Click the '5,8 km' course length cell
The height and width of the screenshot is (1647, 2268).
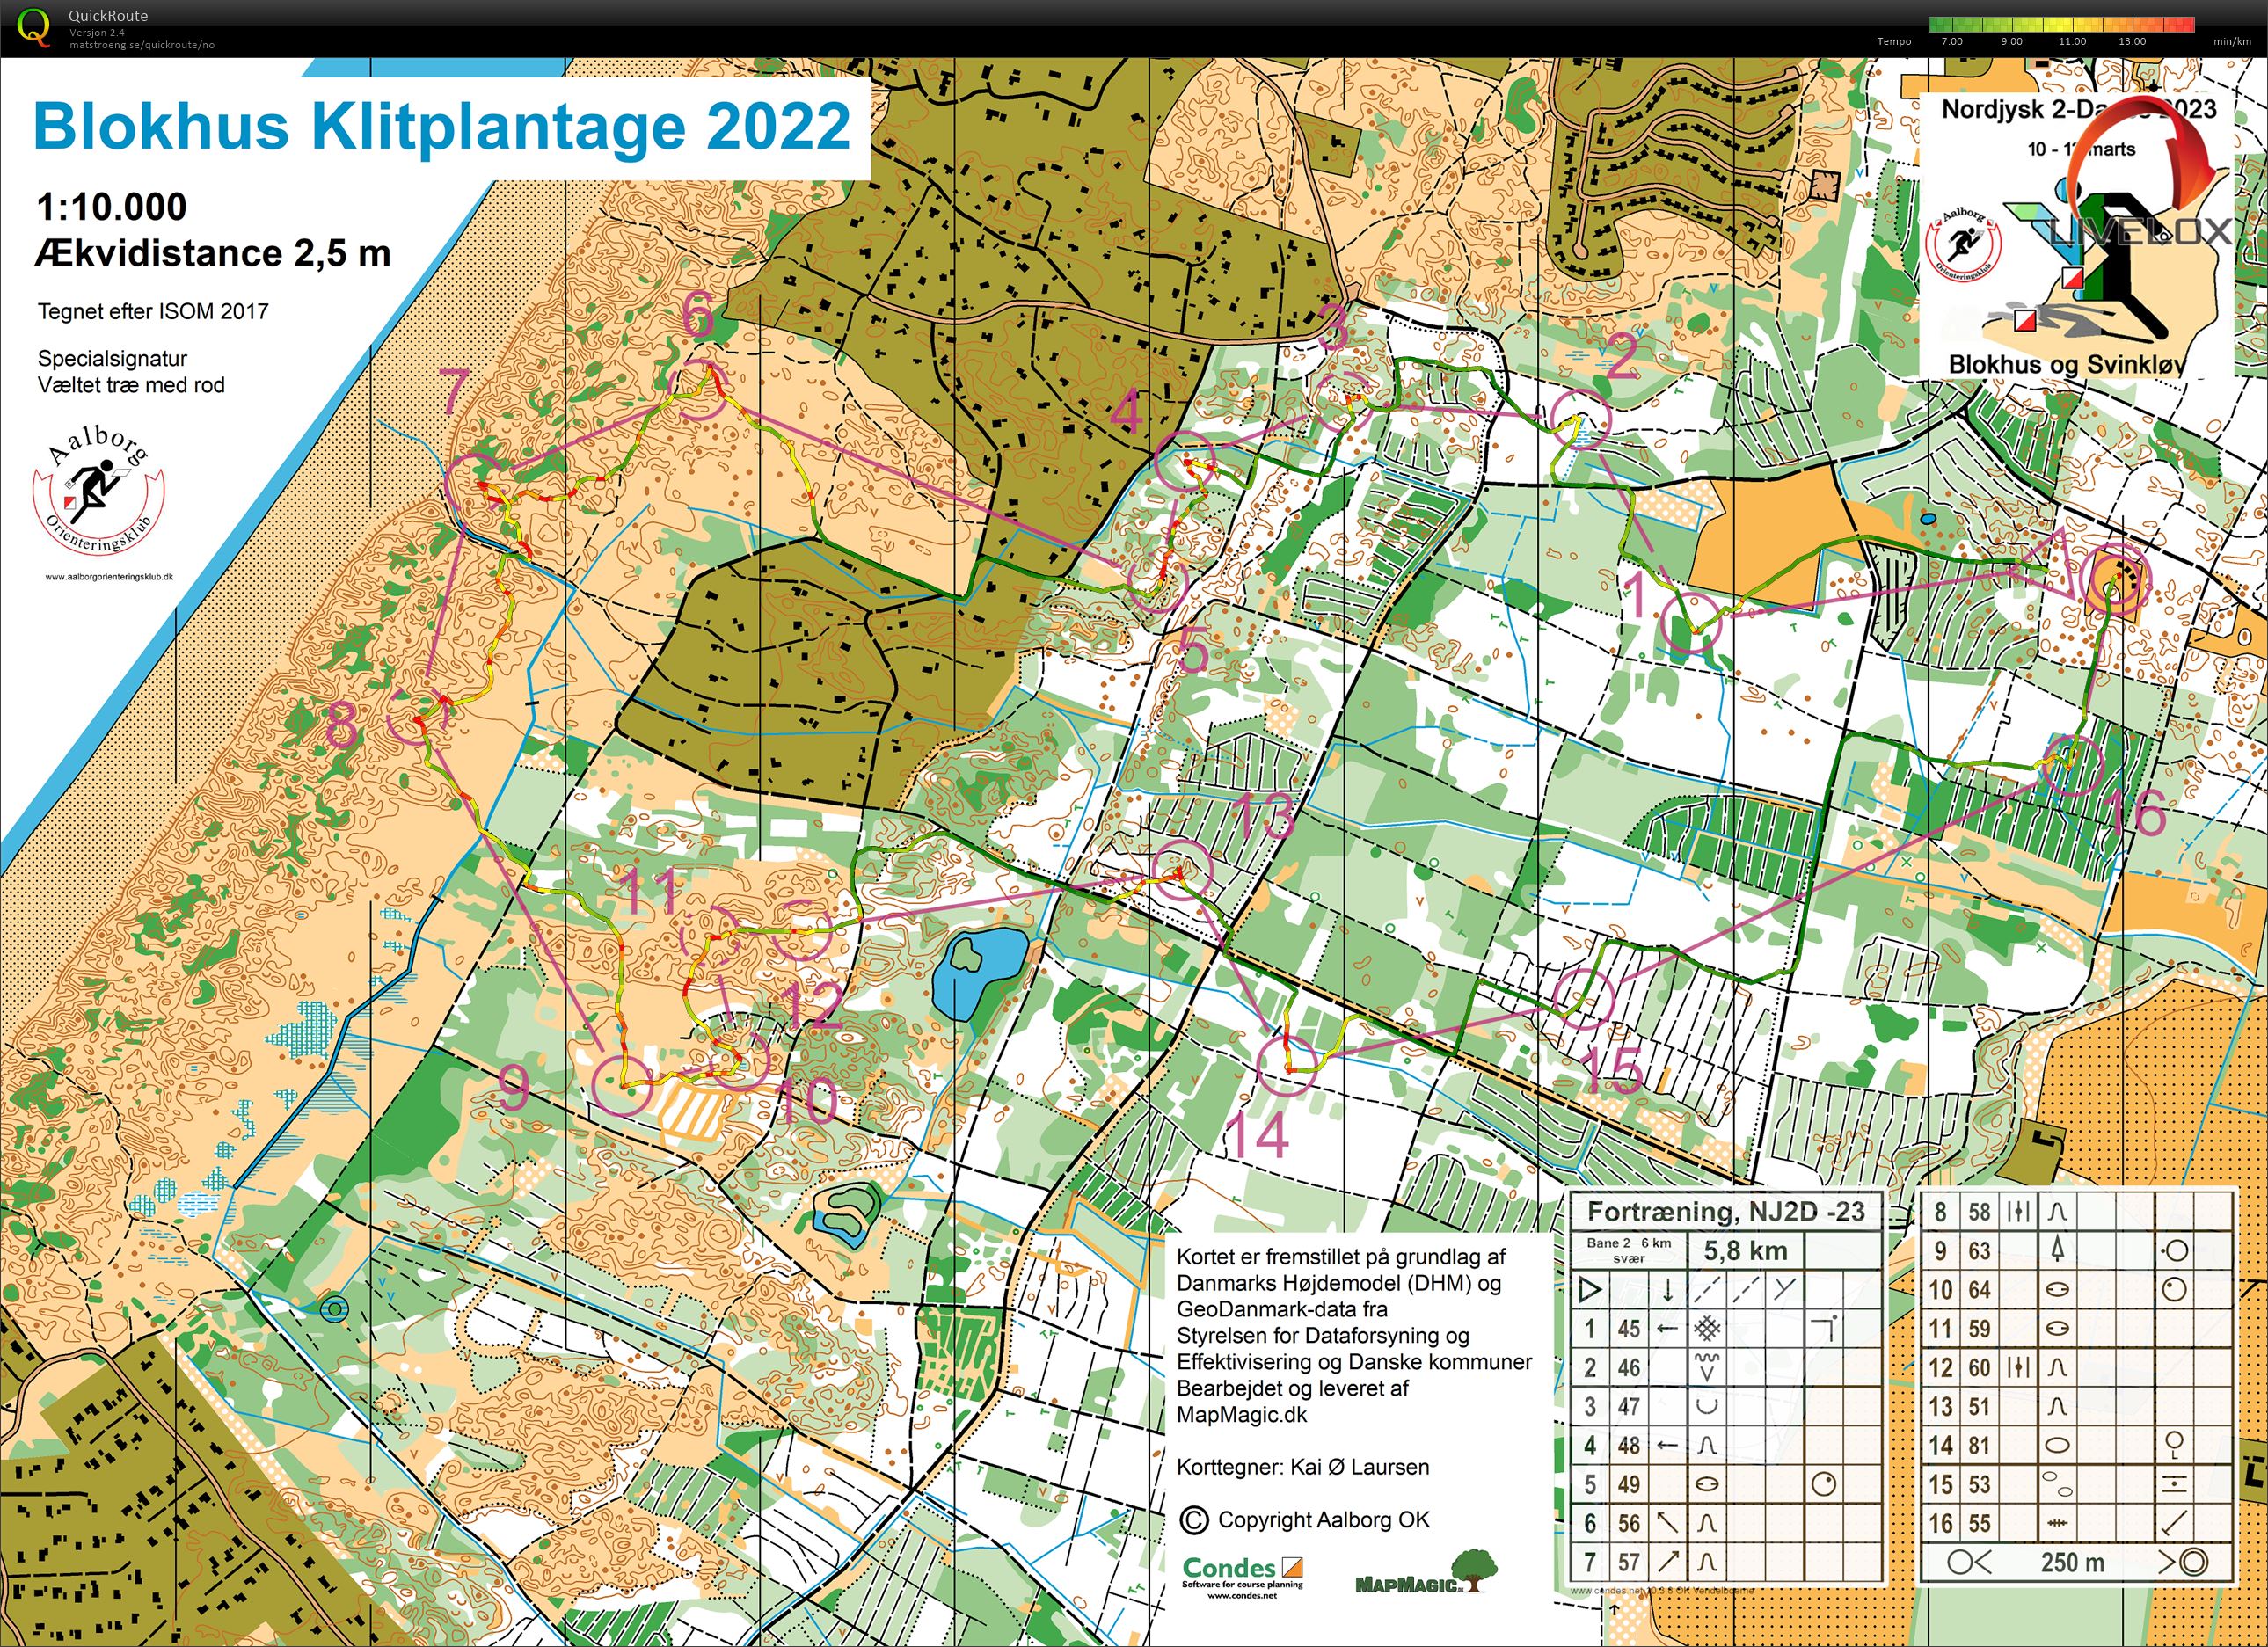(x=1745, y=1250)
